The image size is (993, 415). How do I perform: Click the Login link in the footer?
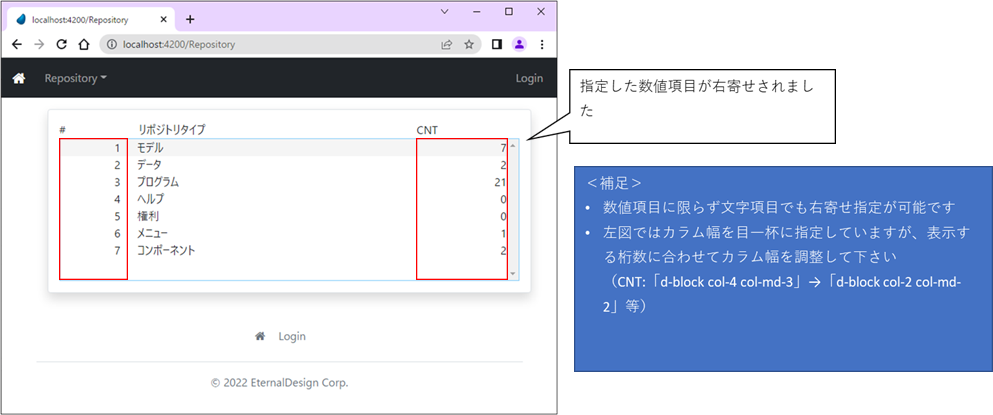coord(292,337)
